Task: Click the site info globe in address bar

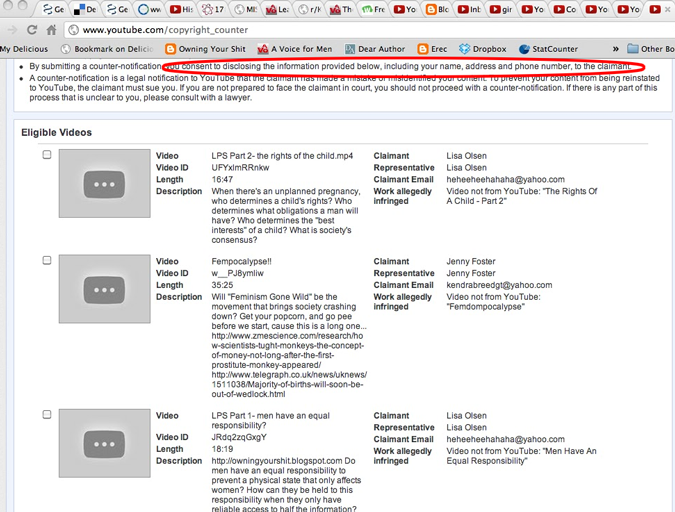Action: pyautogui.click(x=74, y=30)
